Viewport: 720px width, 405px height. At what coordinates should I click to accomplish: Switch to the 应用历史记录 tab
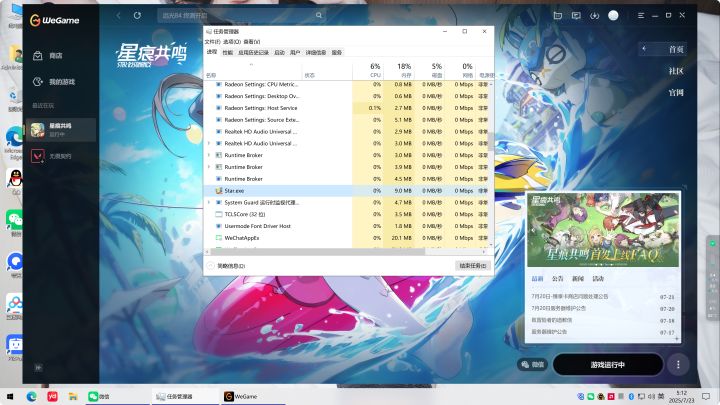(253, 53)
